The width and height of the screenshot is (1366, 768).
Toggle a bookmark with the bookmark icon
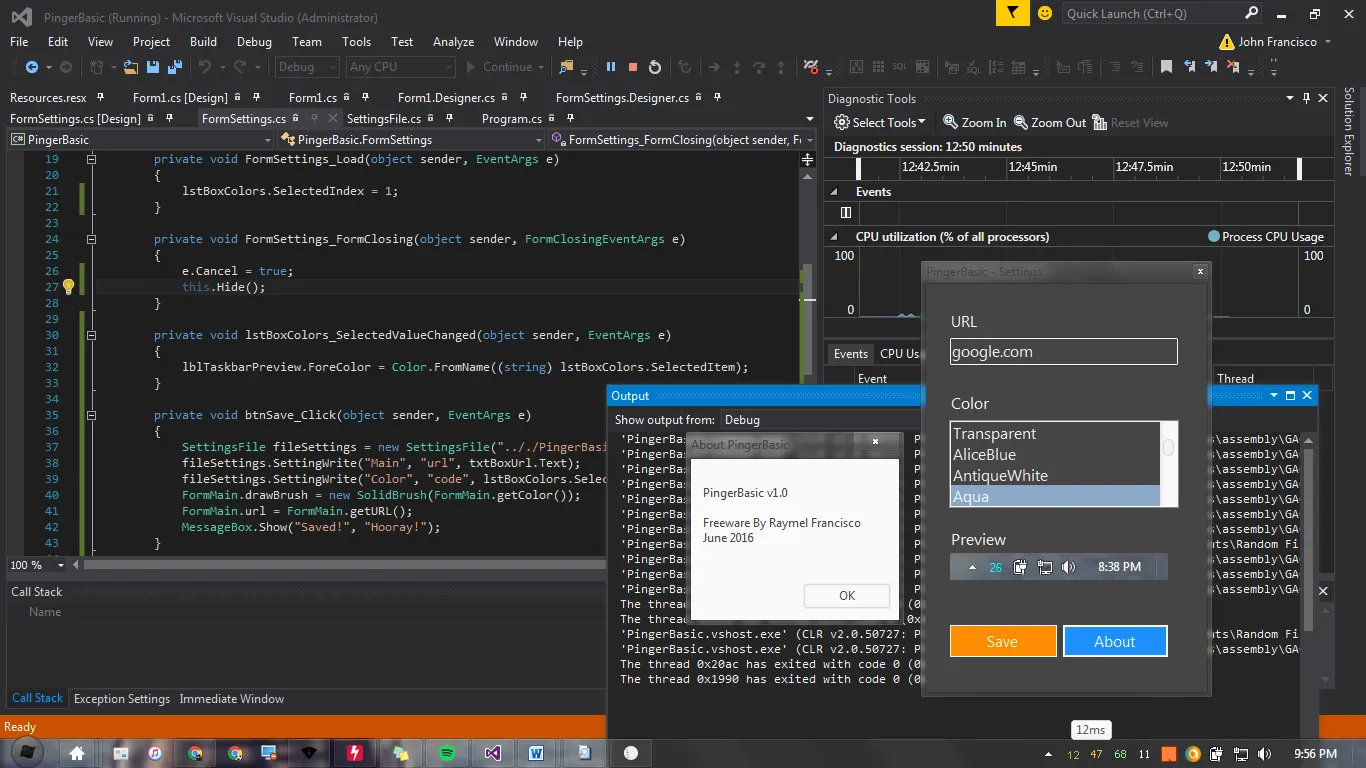(x=1166, y=66)
